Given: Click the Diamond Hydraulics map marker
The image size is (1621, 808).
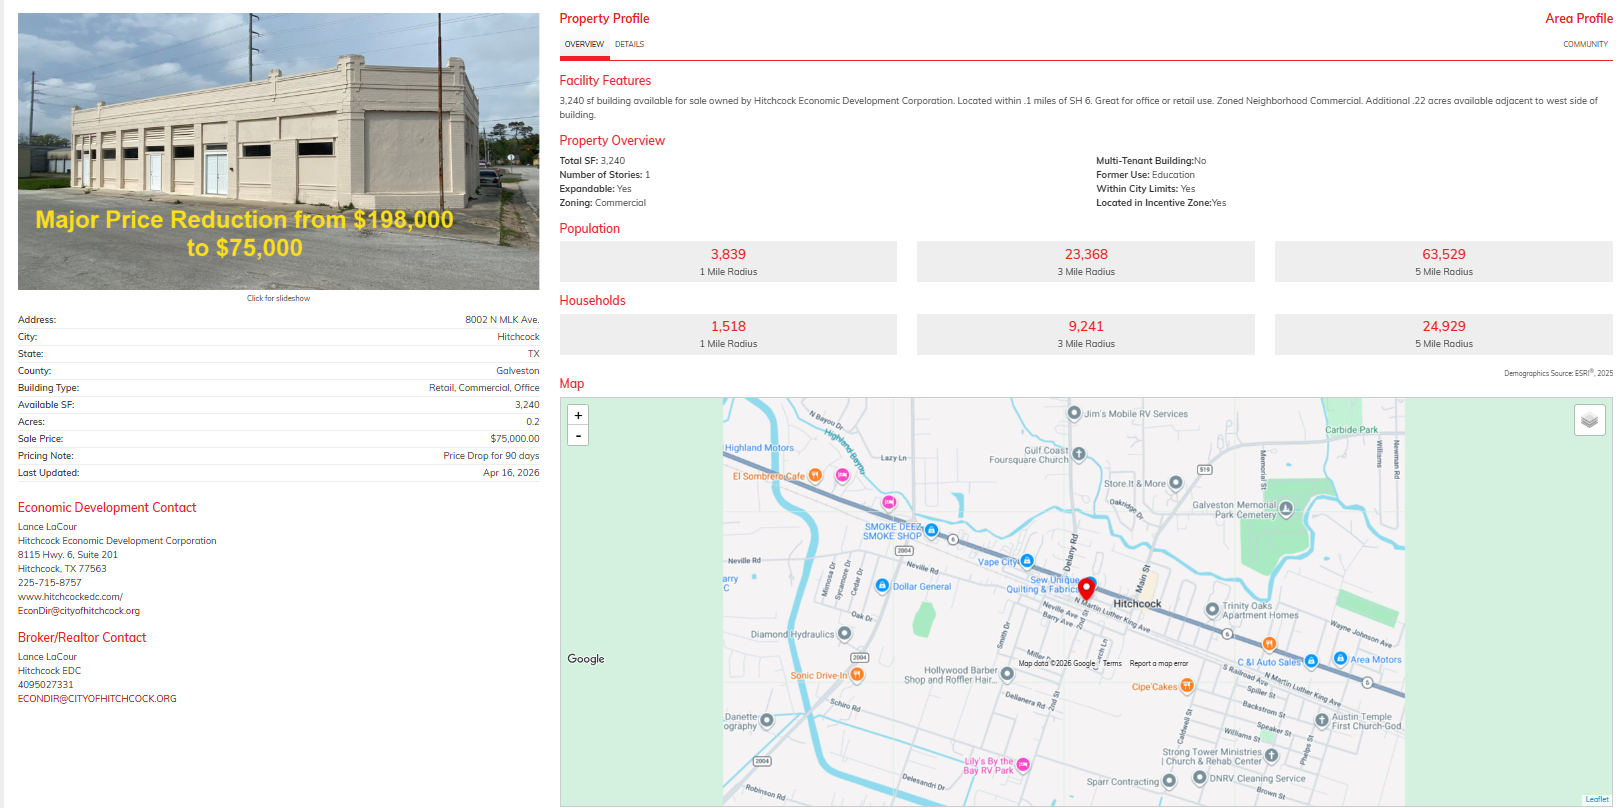Looking at the screenshot, I should tap(845, 633).
